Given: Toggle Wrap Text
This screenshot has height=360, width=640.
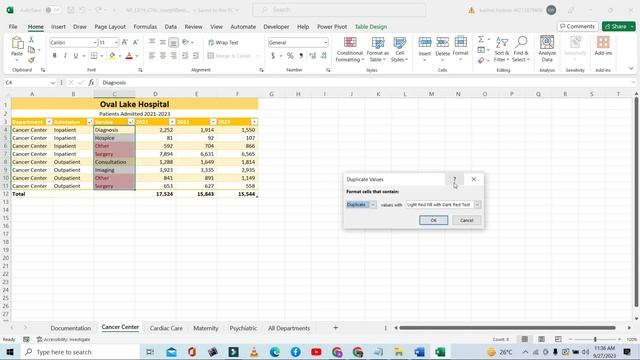Looking at the screenshot, I should 223,42.
